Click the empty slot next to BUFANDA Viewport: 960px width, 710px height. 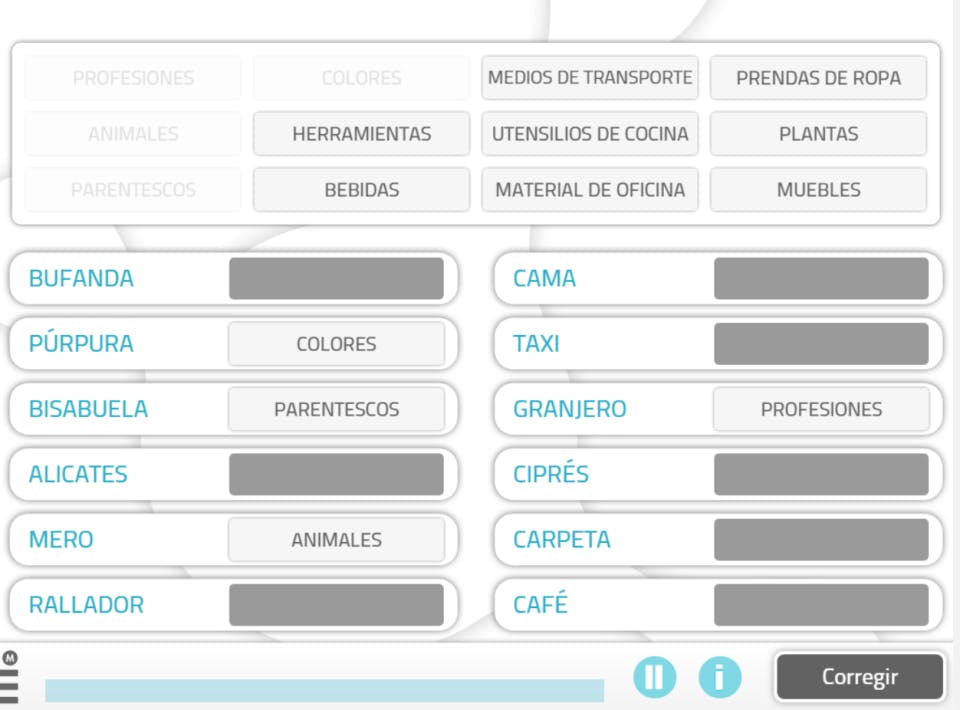pos(336,278)
